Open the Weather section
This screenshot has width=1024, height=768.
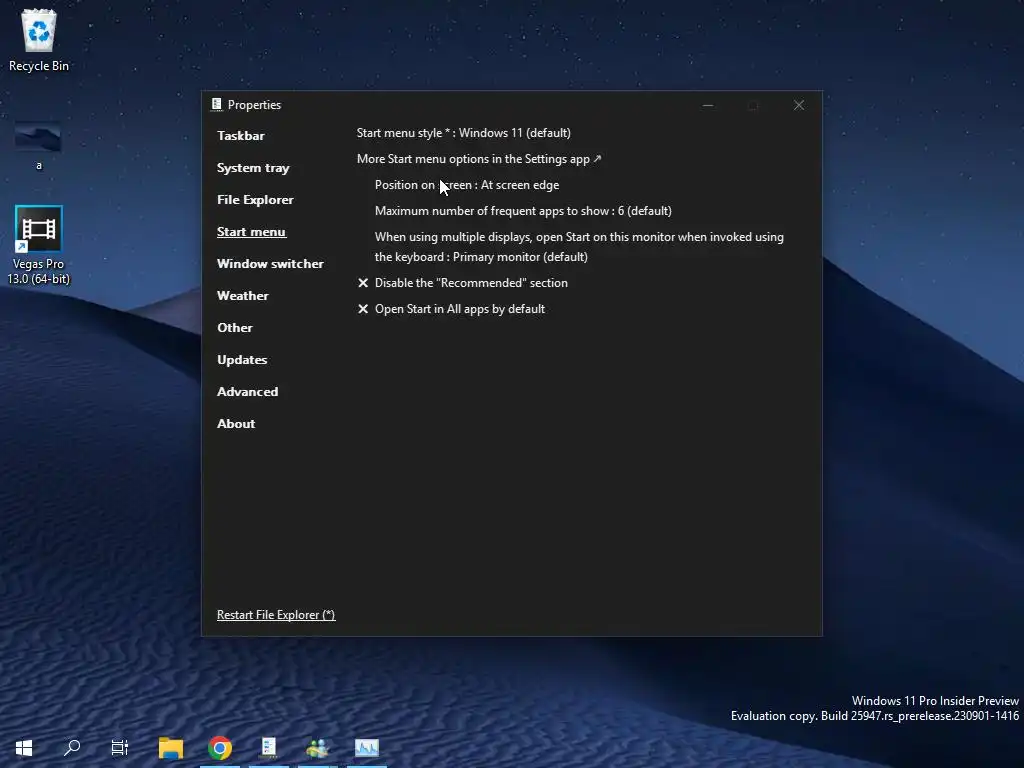tap(243, 296)
